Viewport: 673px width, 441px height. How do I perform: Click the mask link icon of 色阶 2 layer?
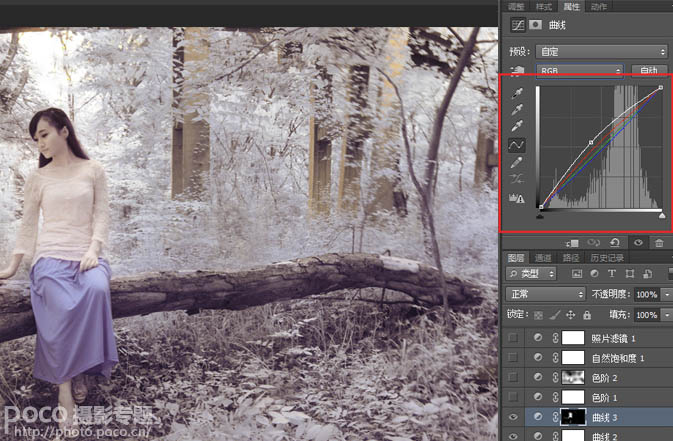coord(555,377)
